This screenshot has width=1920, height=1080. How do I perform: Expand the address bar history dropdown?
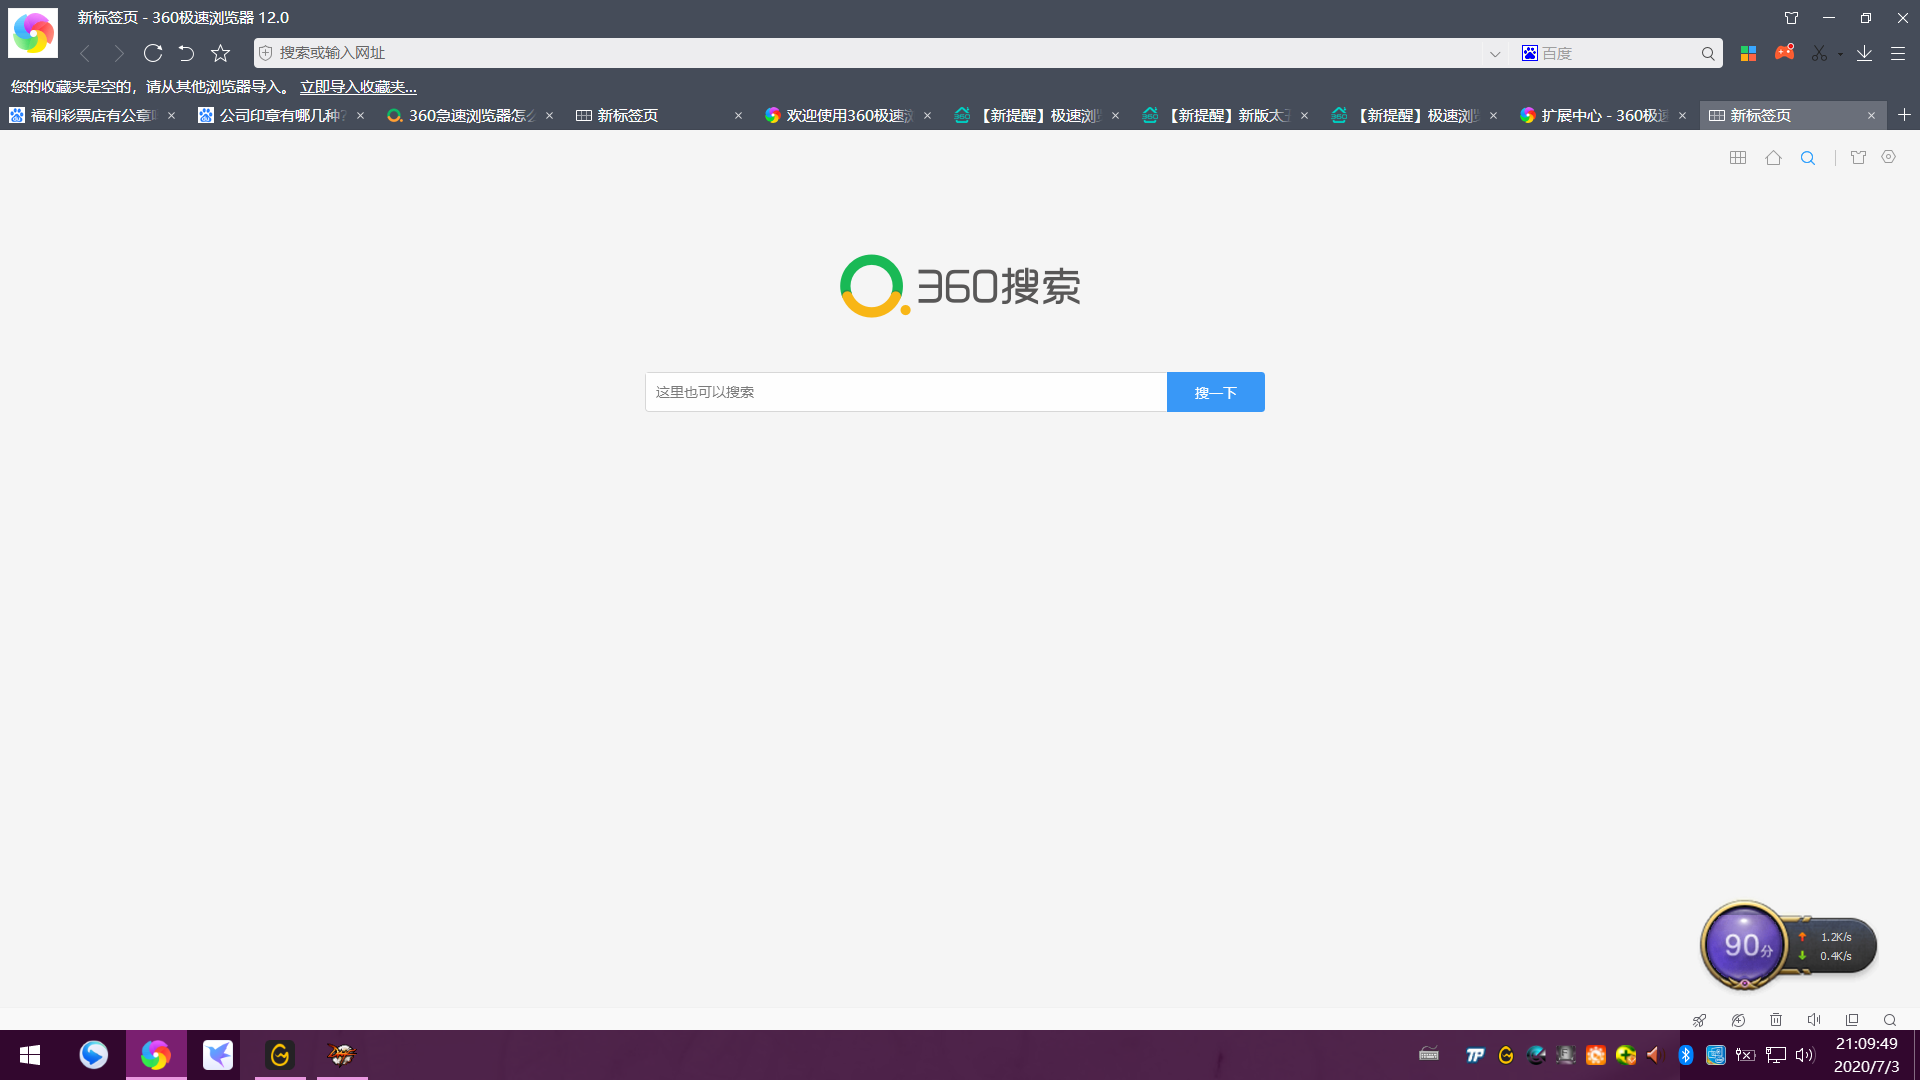tap(1495, 54)
